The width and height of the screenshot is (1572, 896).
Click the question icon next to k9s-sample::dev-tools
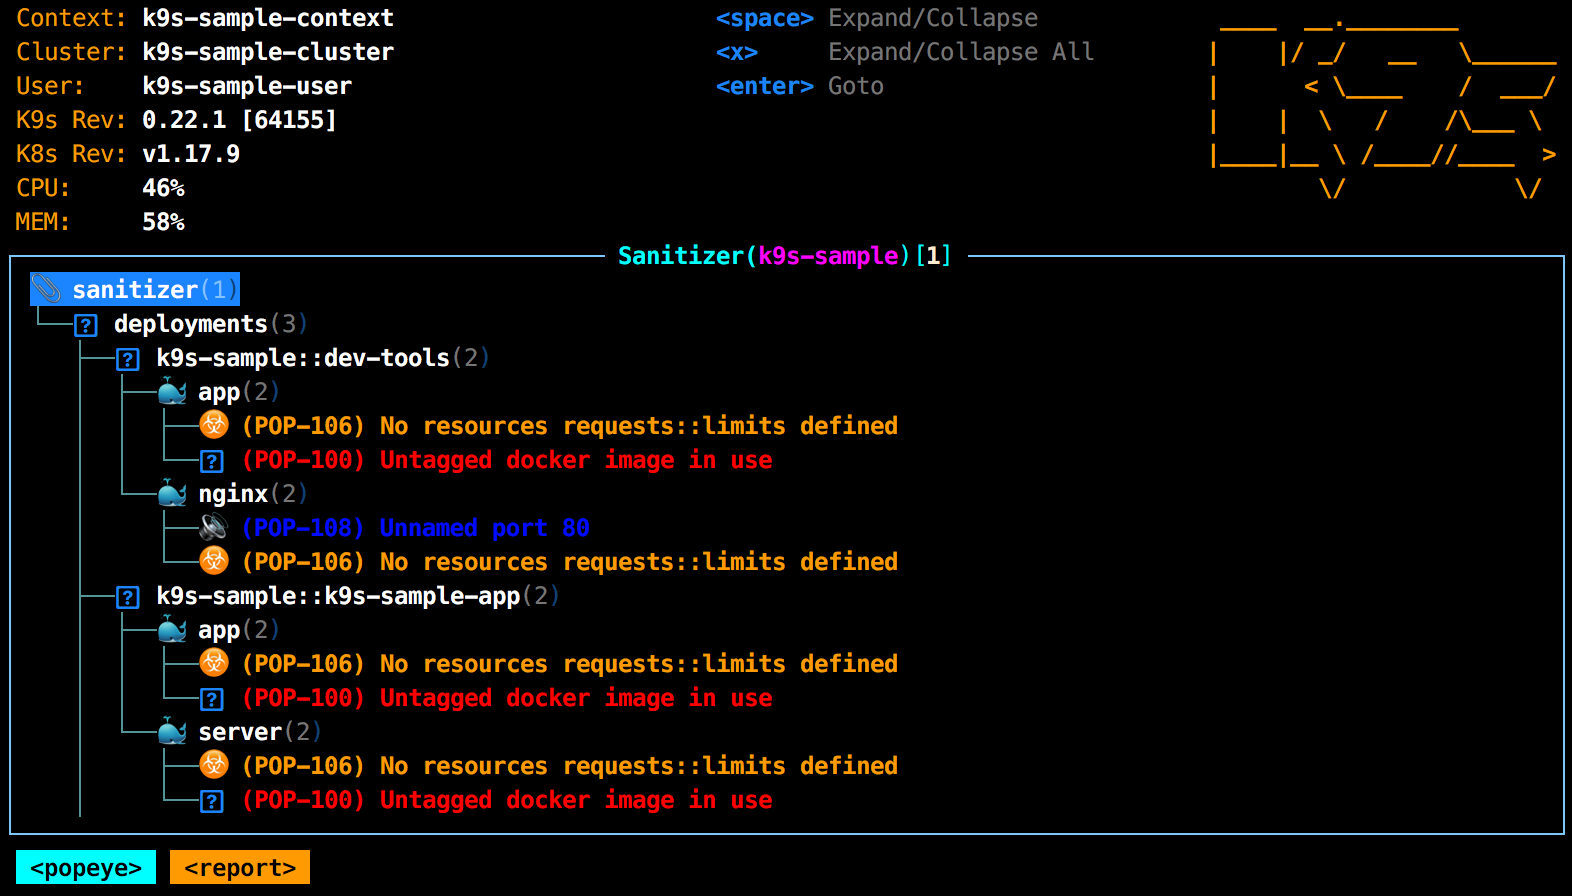click(128, 359)
